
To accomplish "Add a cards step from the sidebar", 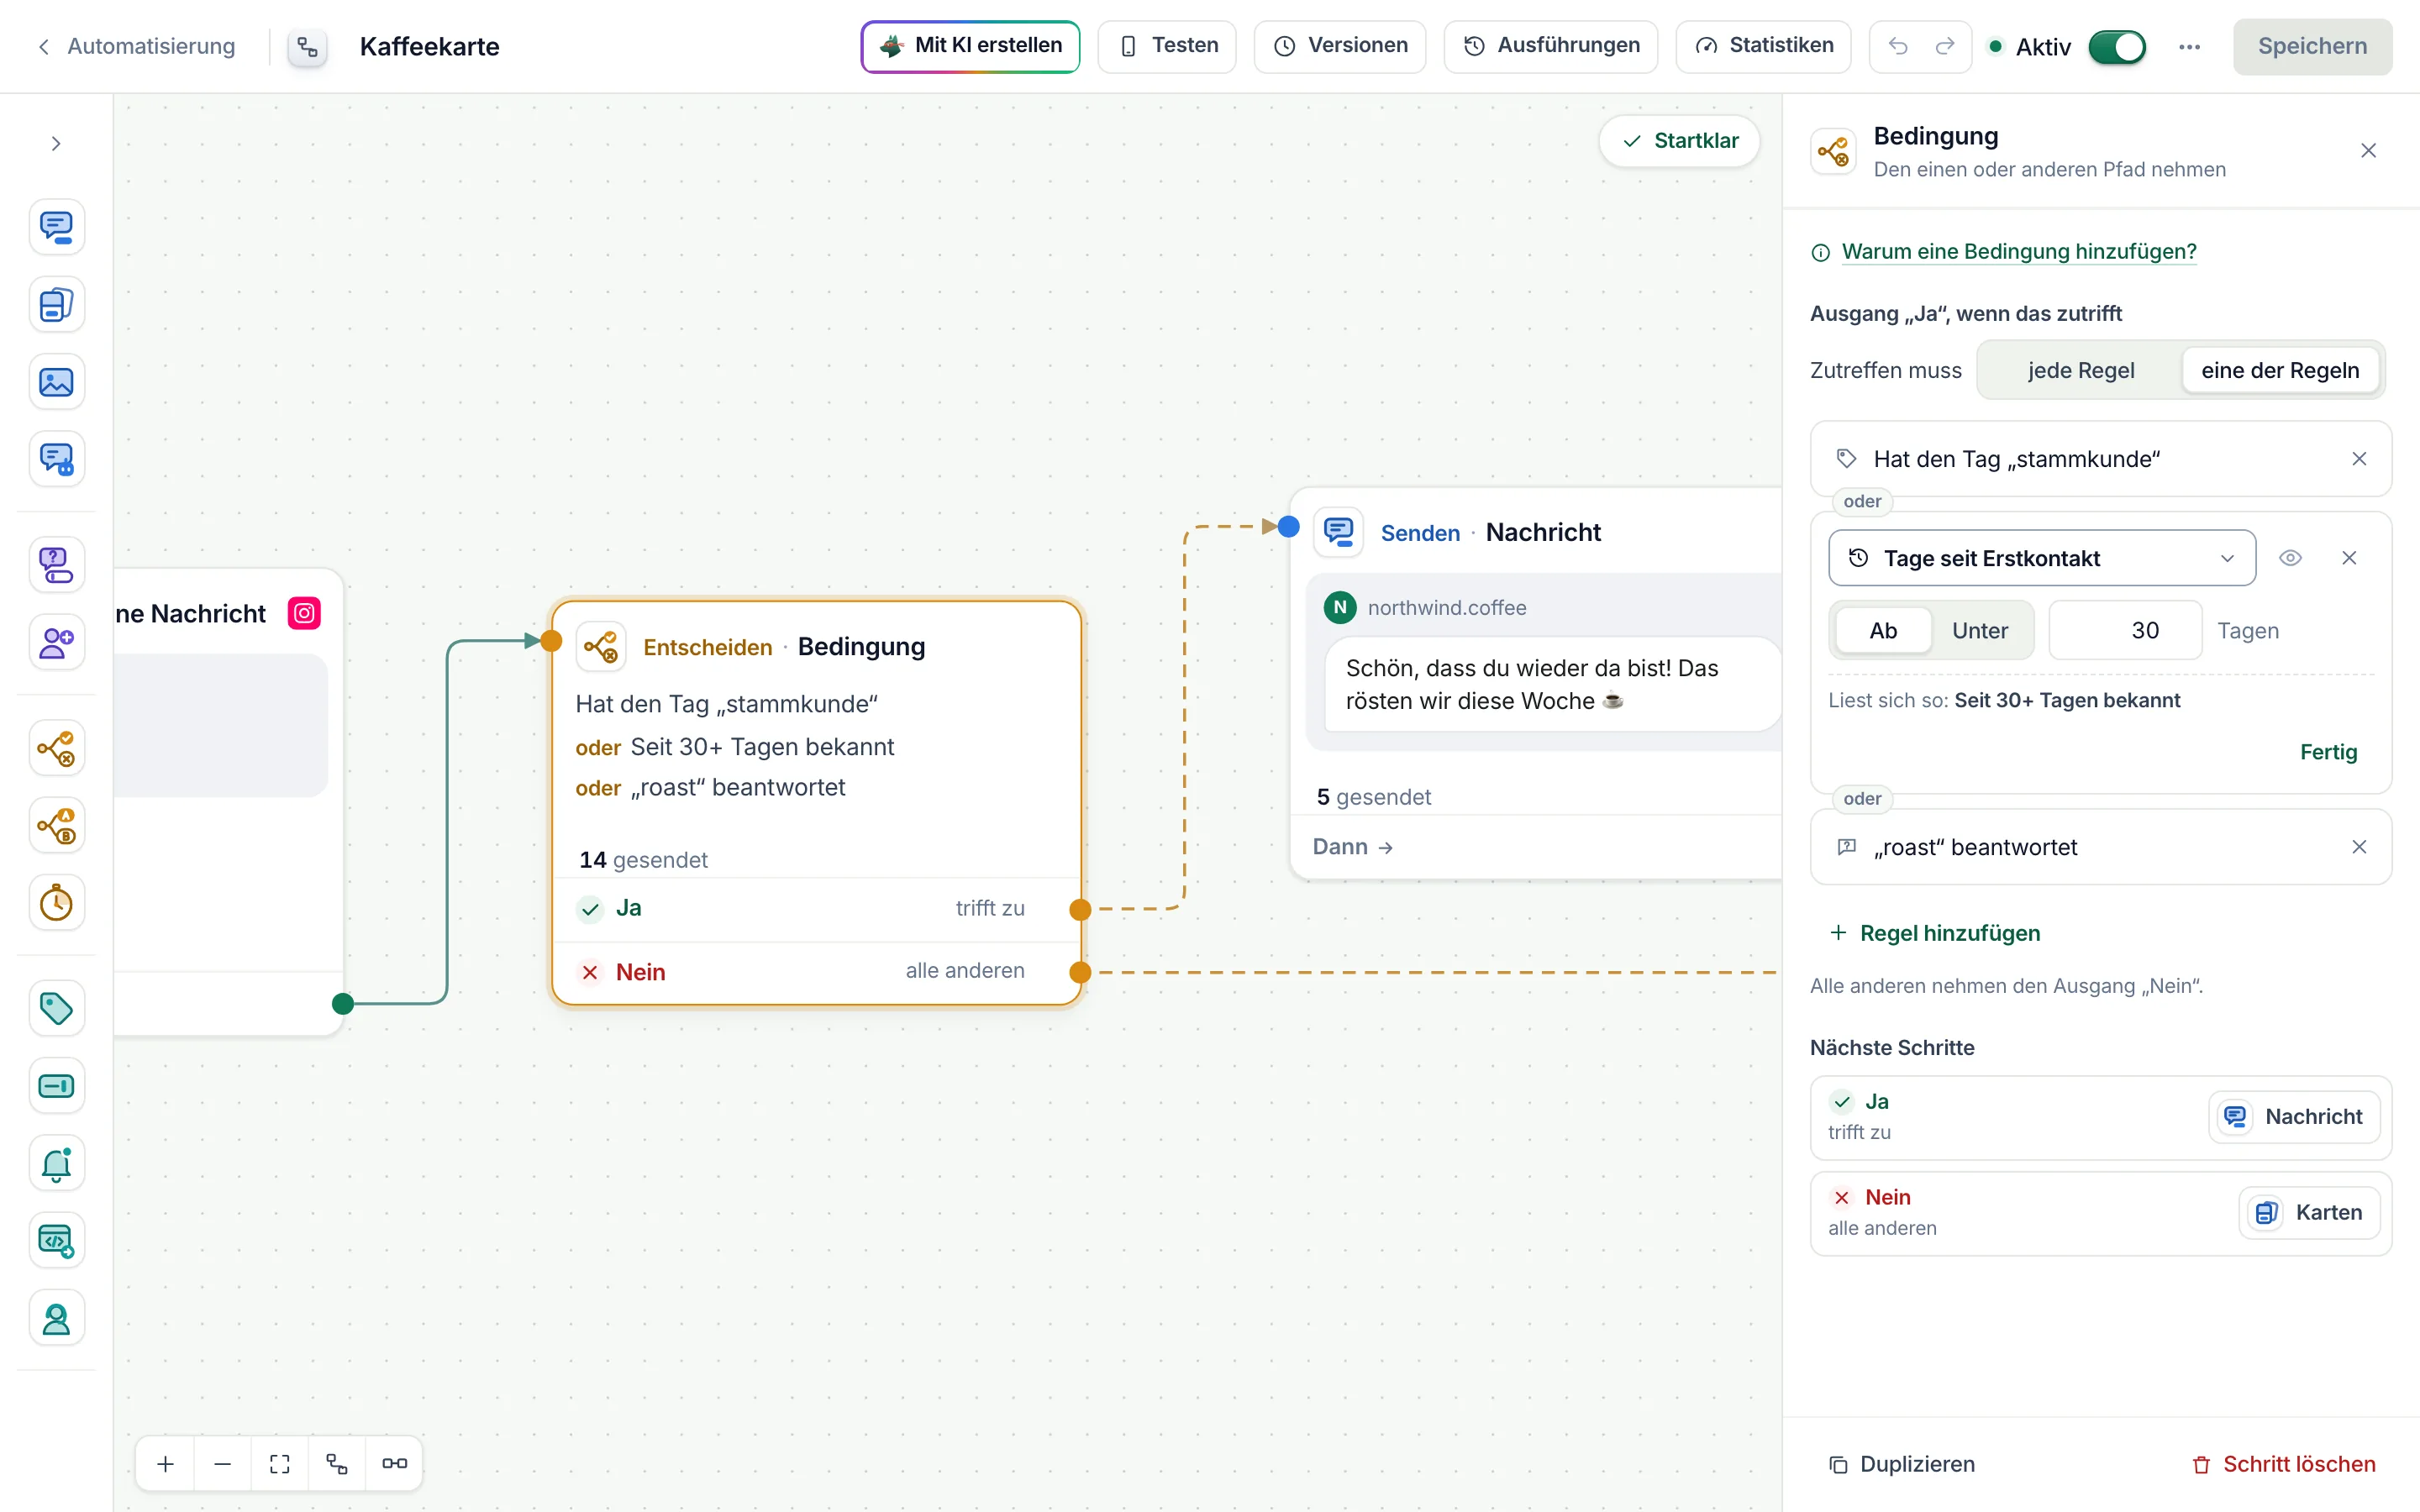I will coord(56,305).
